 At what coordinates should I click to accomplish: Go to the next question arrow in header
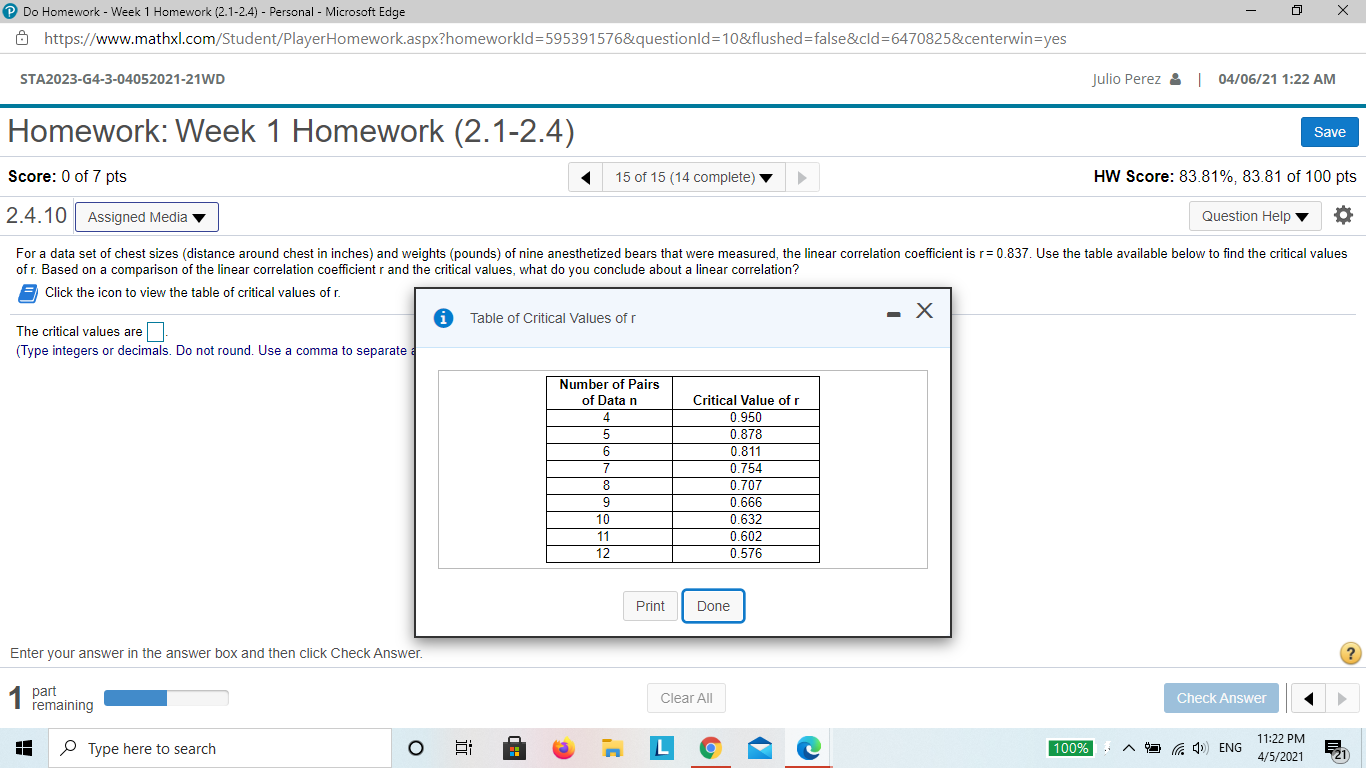(802, 177)
